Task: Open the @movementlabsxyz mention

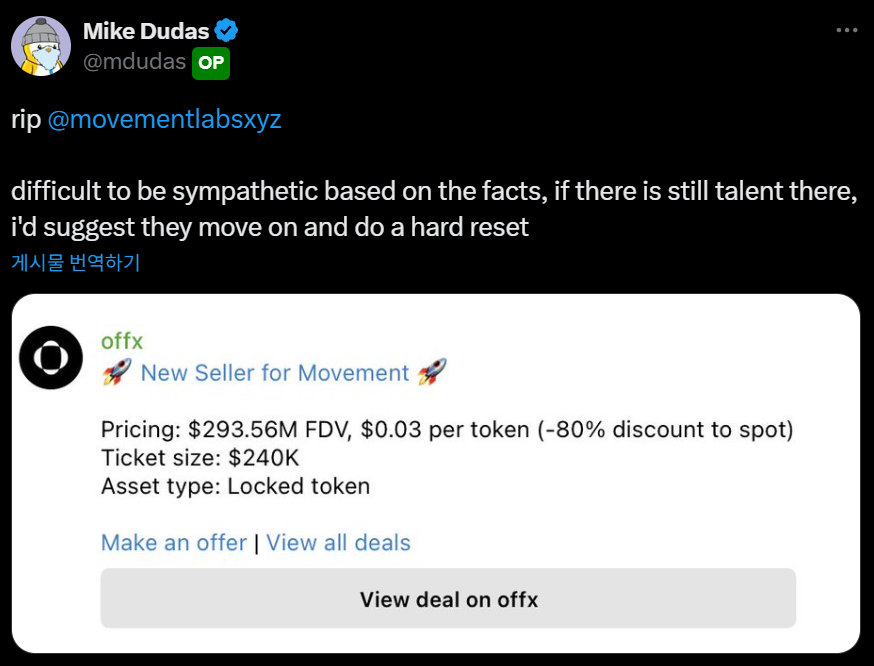Action: point(164,120)
